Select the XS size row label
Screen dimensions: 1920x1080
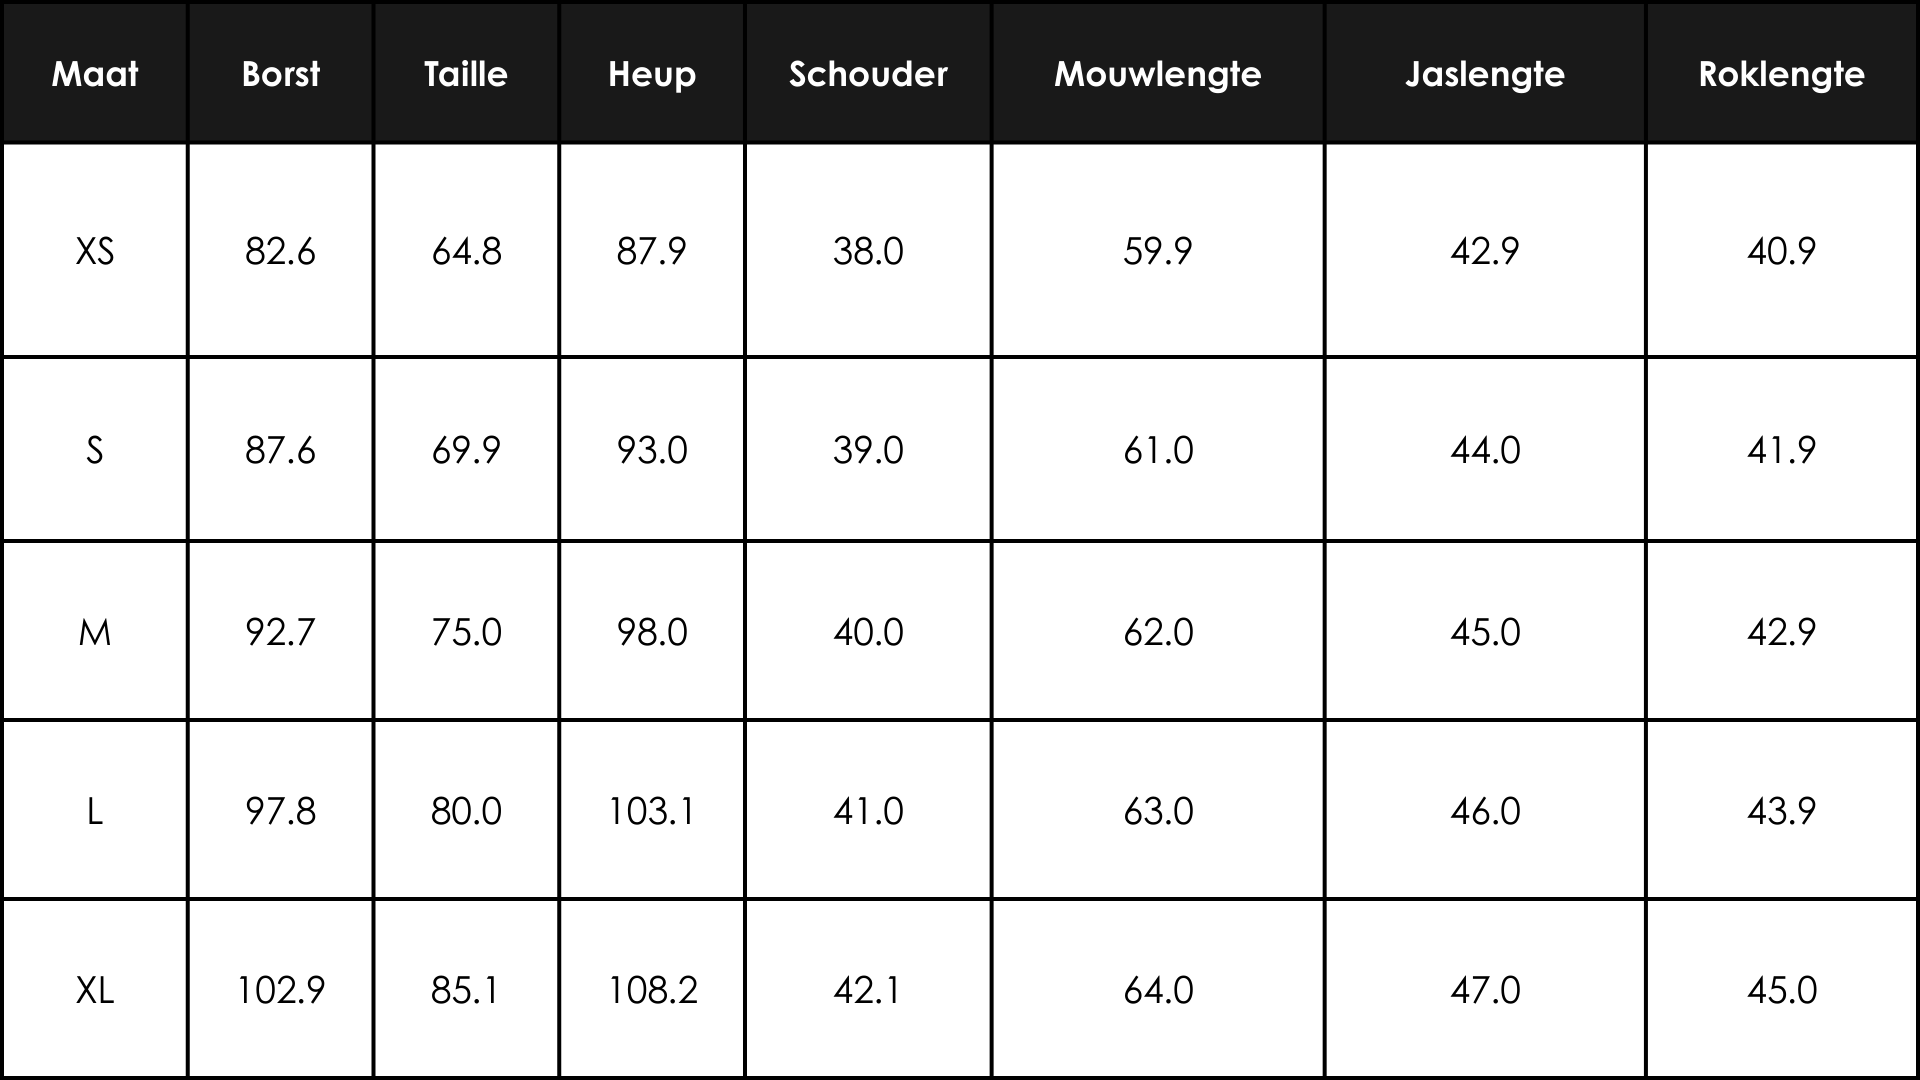pos(95,251)
